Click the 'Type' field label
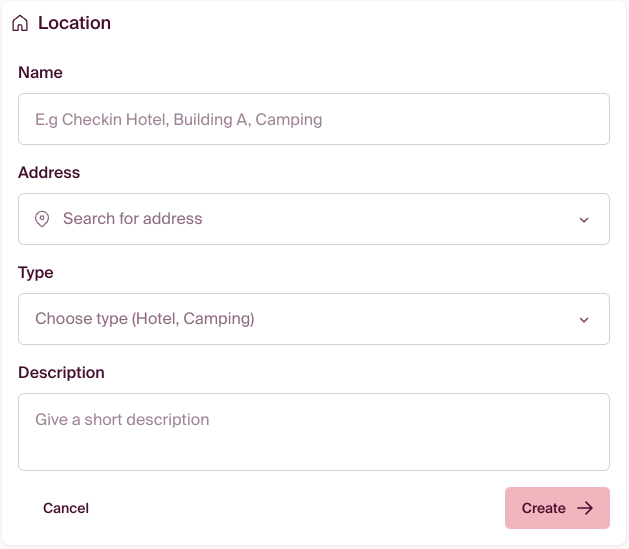This screenshot has width=629, height=549. click(36, 273)
